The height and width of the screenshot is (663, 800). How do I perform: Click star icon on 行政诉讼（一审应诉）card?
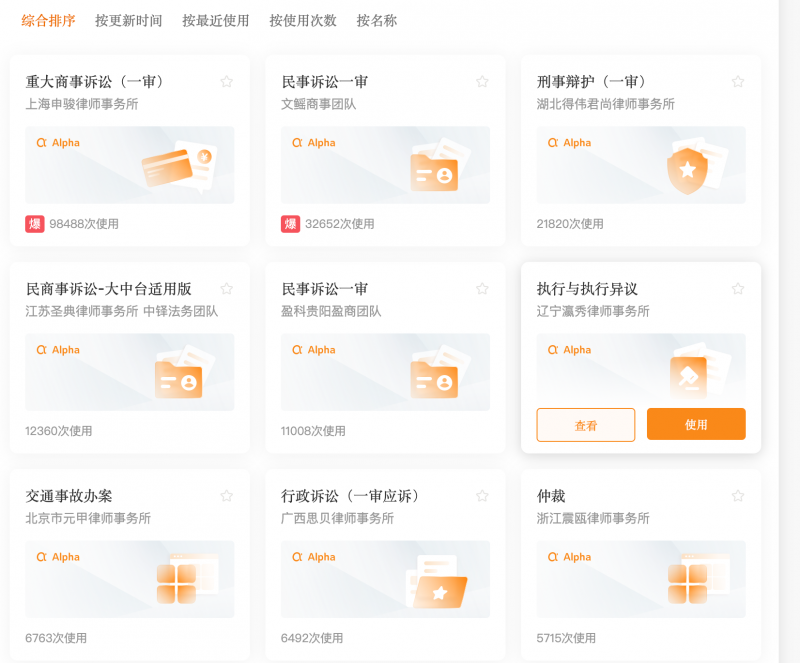(x=482, y=496)
